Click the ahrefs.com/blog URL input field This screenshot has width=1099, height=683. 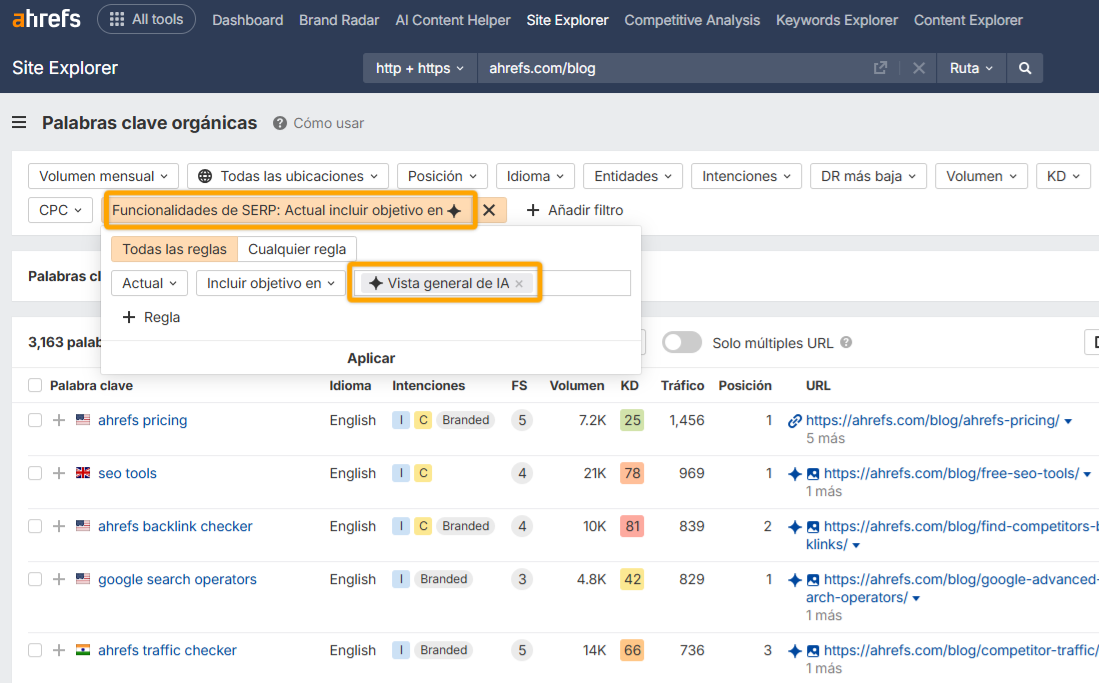click(673, 68)
